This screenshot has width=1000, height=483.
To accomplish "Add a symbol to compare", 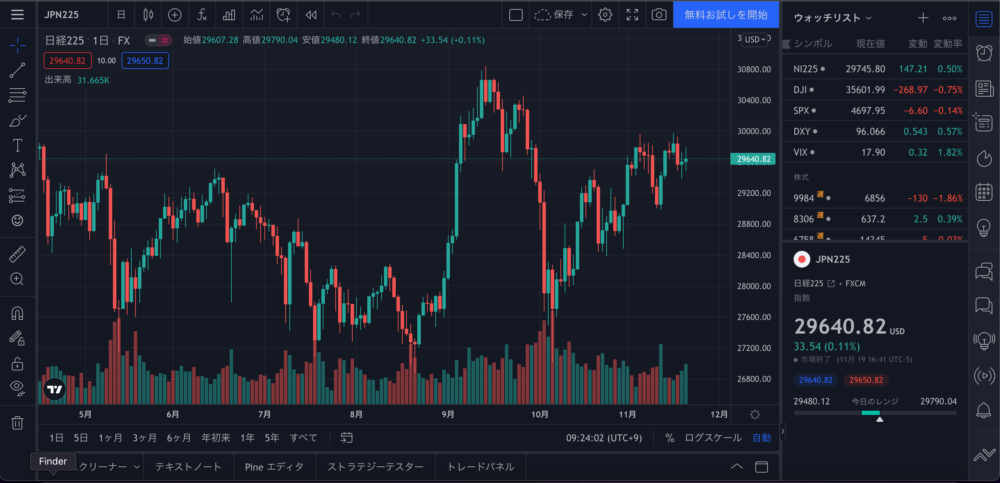I will coord(174,14).
